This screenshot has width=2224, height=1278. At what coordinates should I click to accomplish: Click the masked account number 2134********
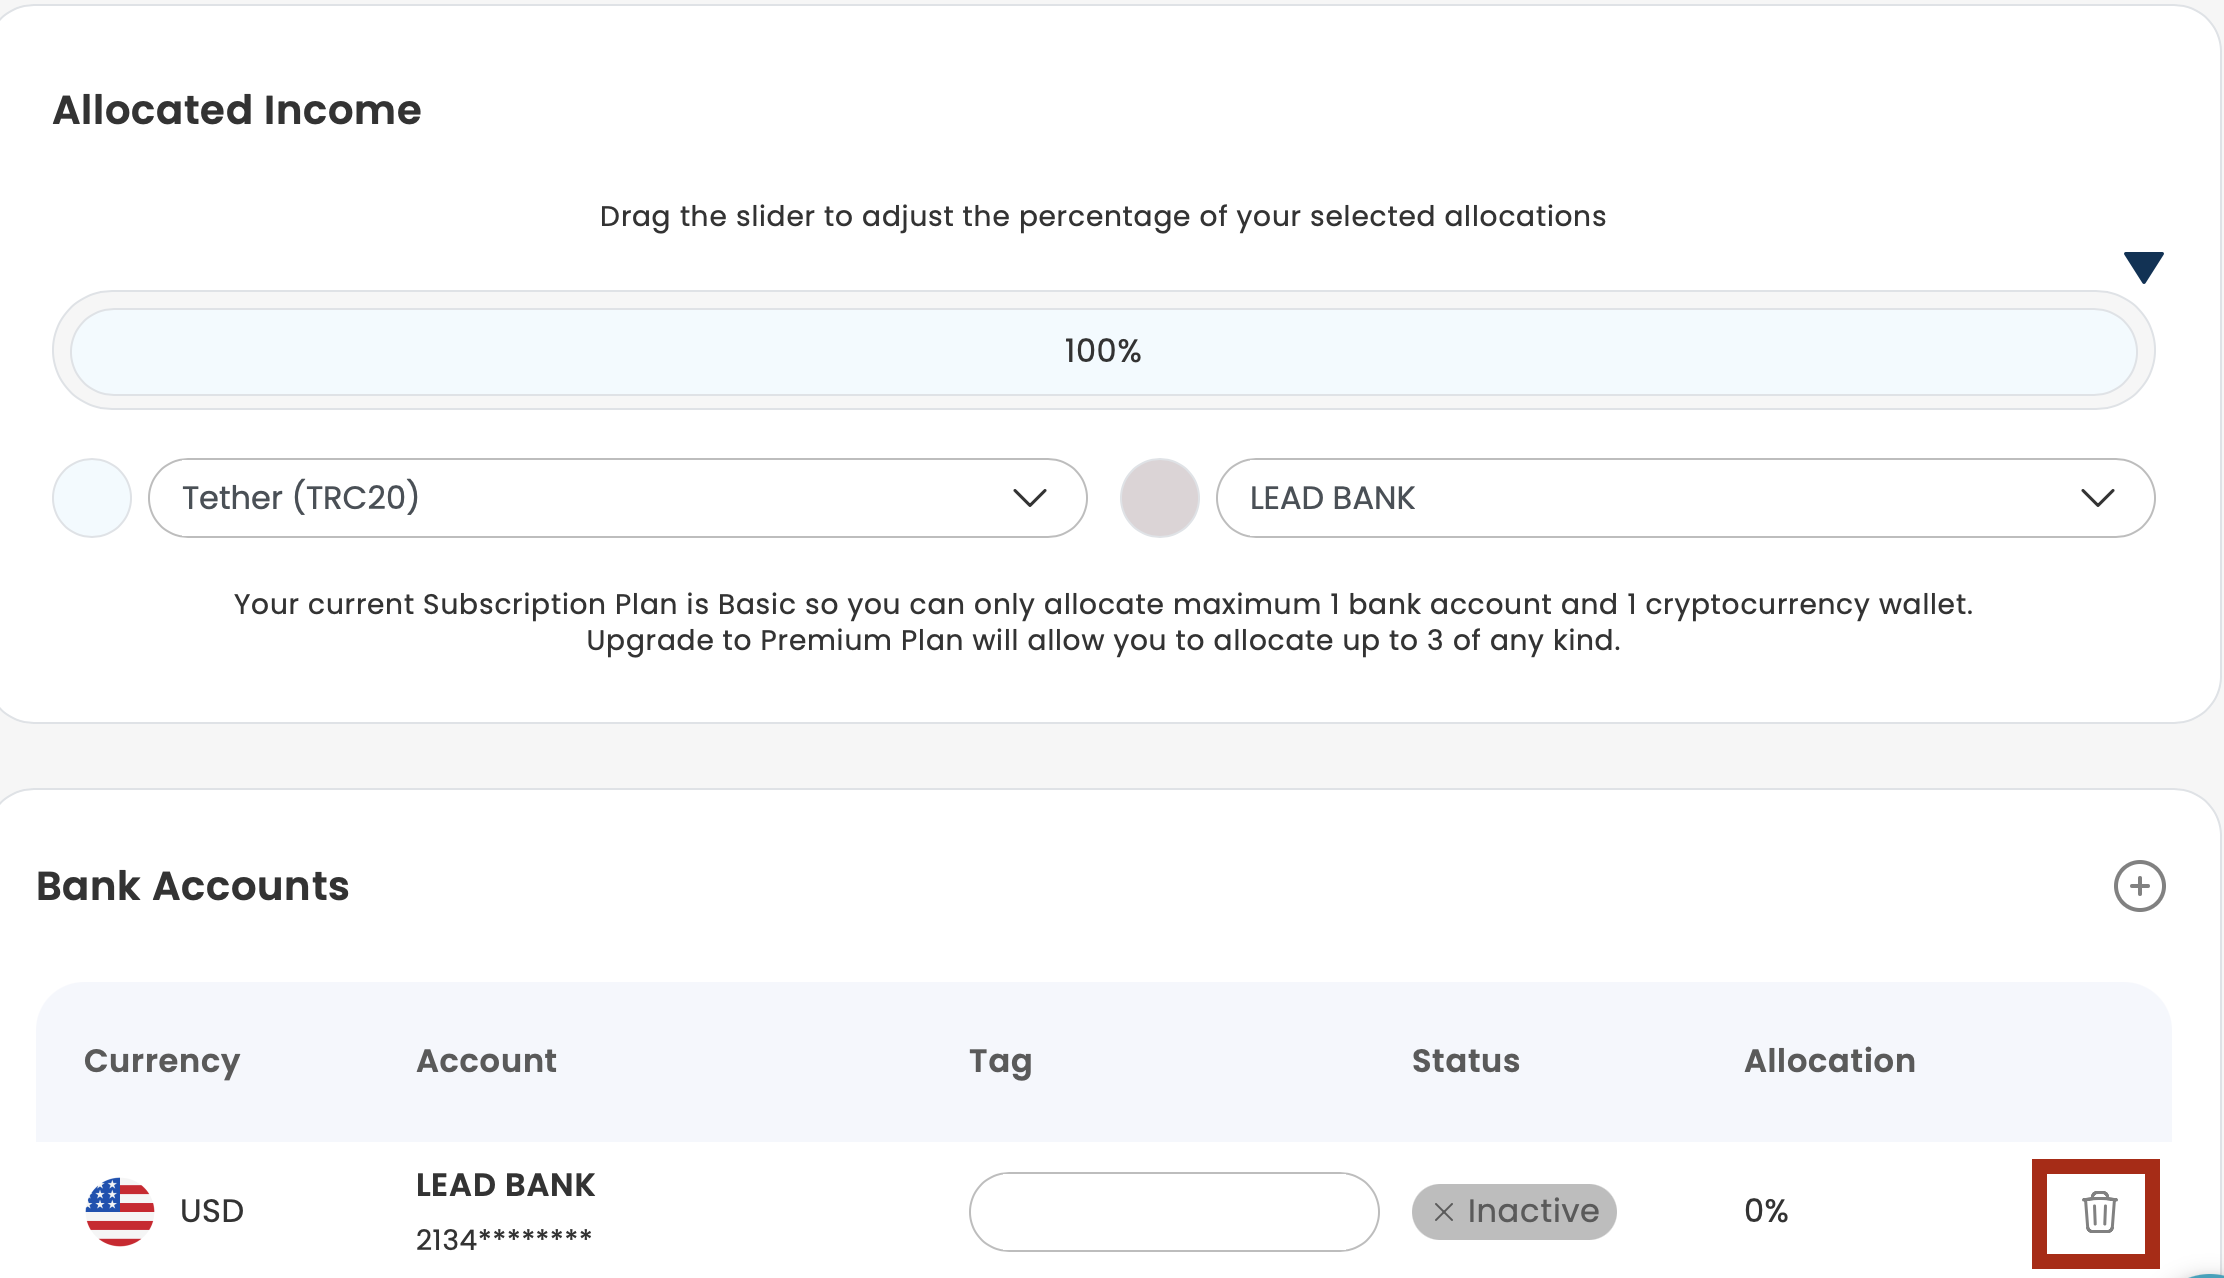tap(504, 1240)
